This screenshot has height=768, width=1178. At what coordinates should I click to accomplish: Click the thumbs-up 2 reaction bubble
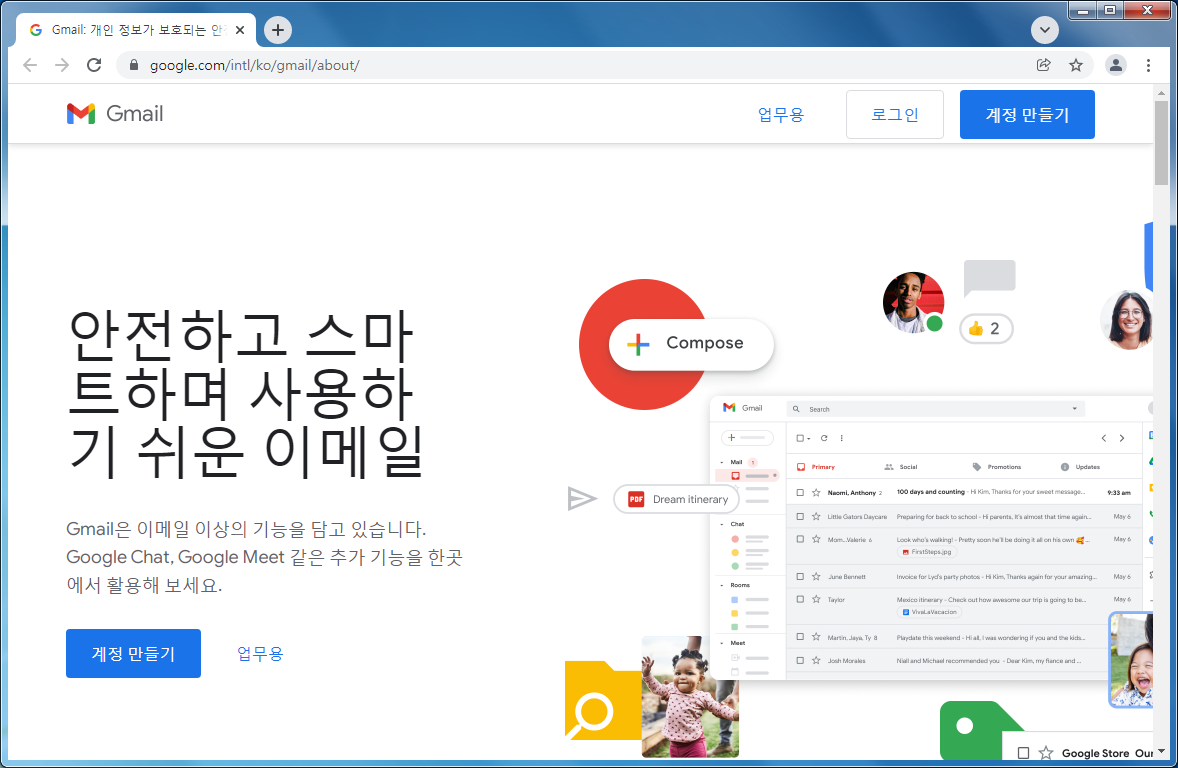pyautogui.click(x=986, y=328)
